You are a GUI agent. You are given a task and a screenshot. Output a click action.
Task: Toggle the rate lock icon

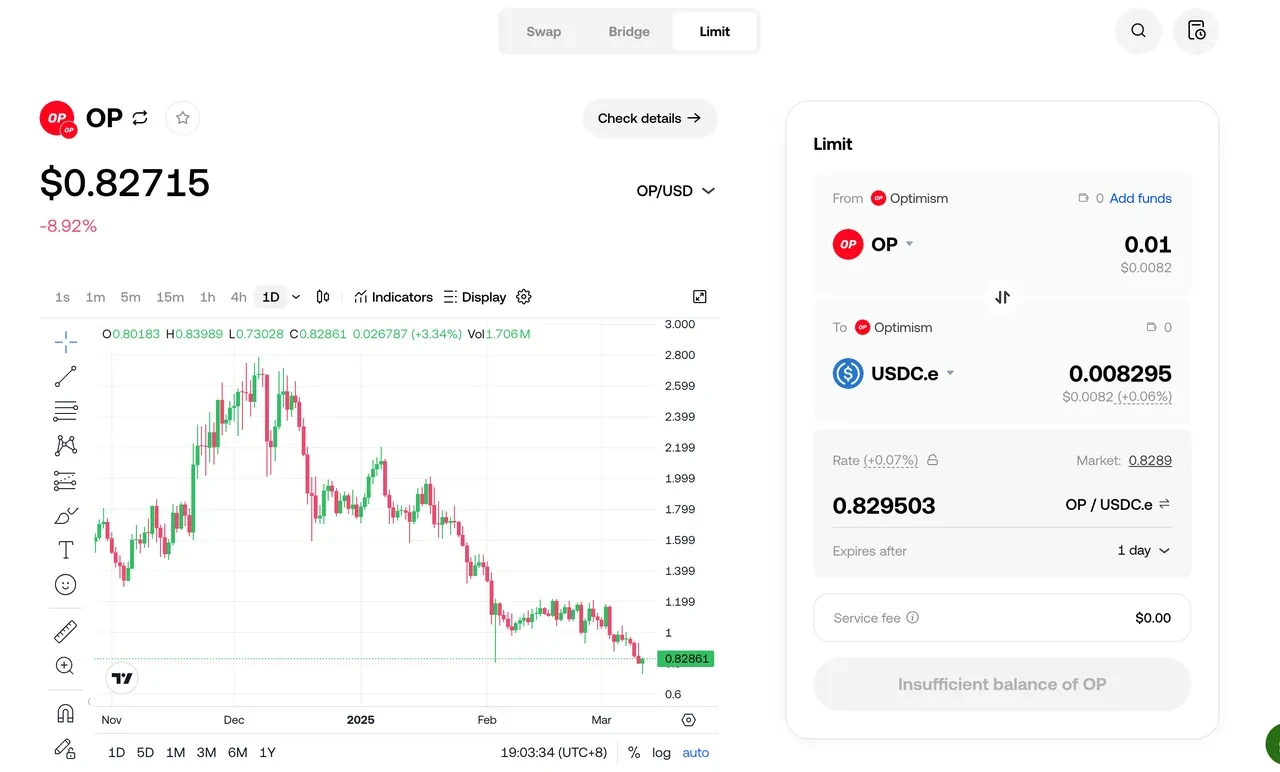click(x=932, y=461)
